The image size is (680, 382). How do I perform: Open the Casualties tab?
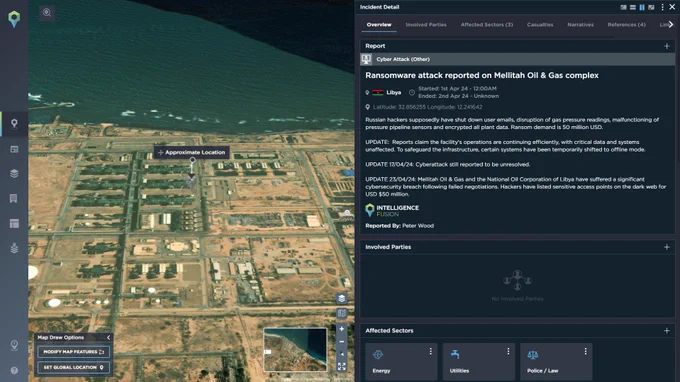pyautogui.click(x=540, y=25)
